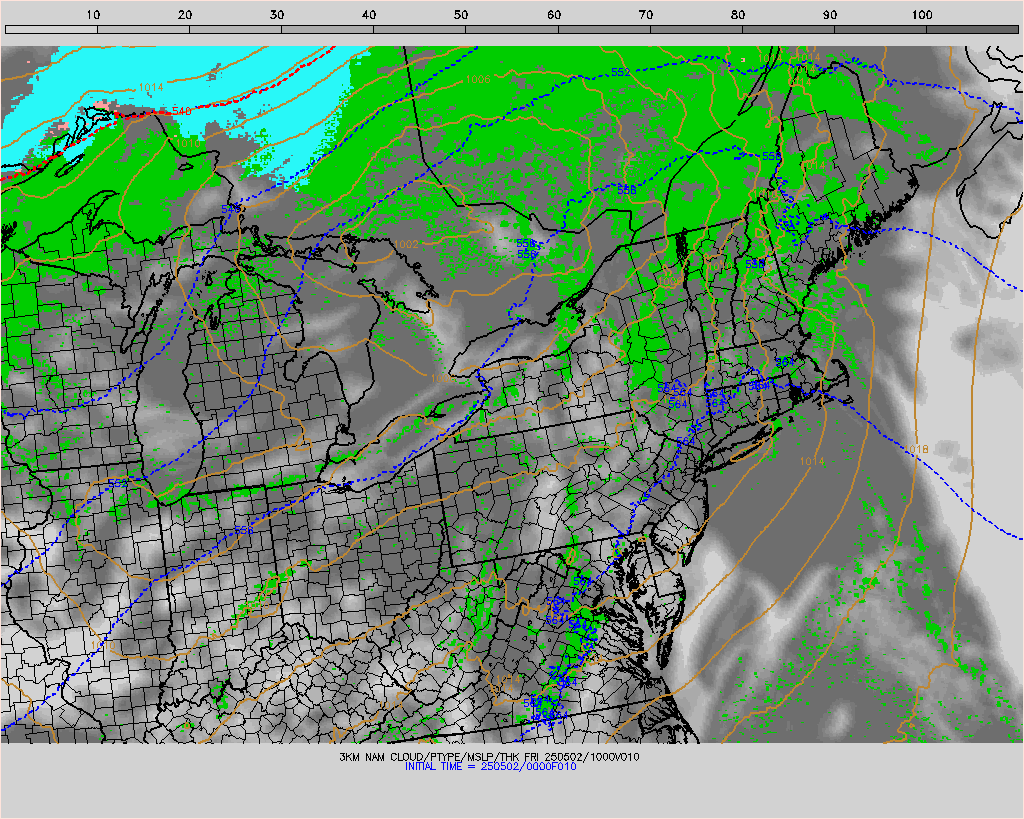This screenshot has height=819, width=1024.
Task: Click the blue "INITIAL TIME = 250502/0000F010" text
Action: point(490,766)
